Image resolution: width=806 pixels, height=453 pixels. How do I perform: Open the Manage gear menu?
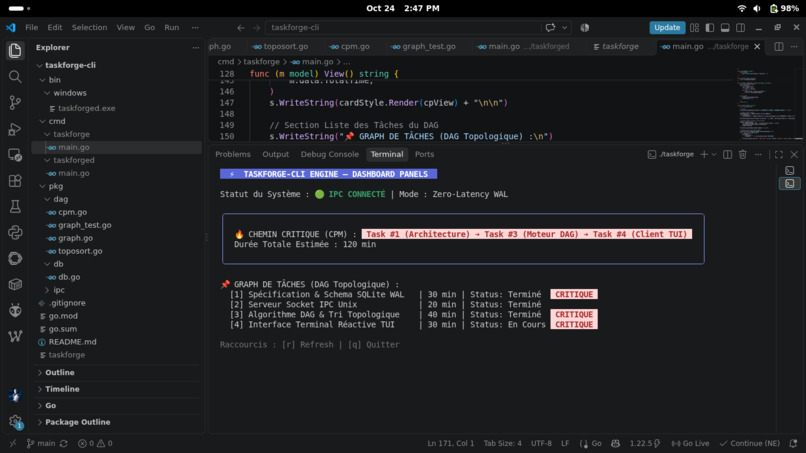coord(15,422)
